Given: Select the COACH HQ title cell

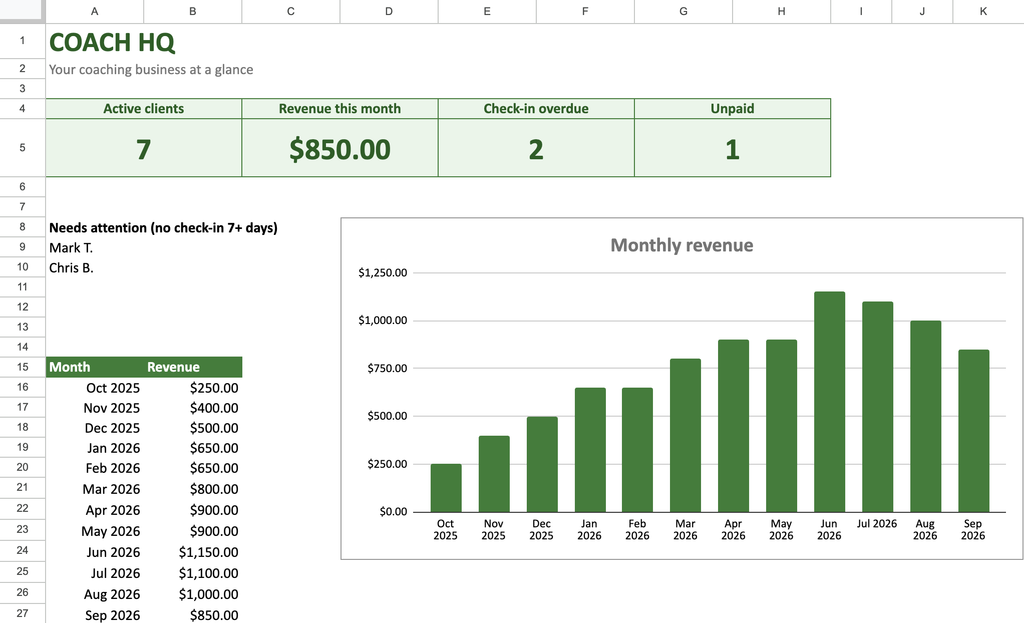Looking at the screenshot, I should [112, 42].
